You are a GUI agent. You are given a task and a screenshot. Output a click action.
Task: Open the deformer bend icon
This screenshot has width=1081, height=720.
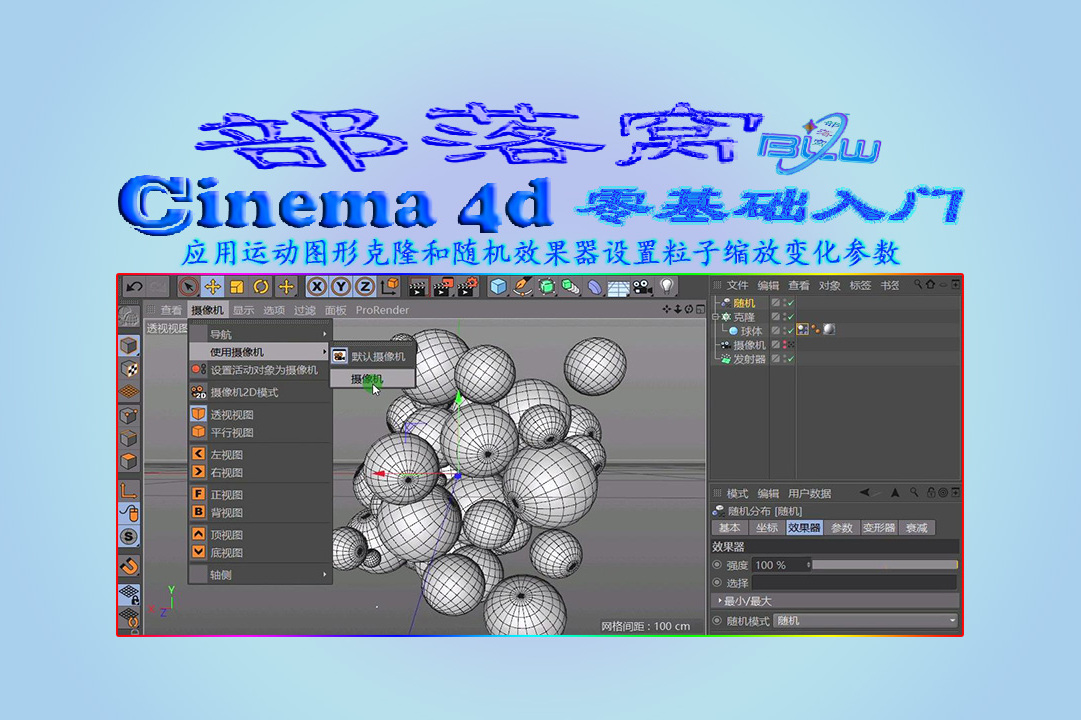[x=594, y=286]
